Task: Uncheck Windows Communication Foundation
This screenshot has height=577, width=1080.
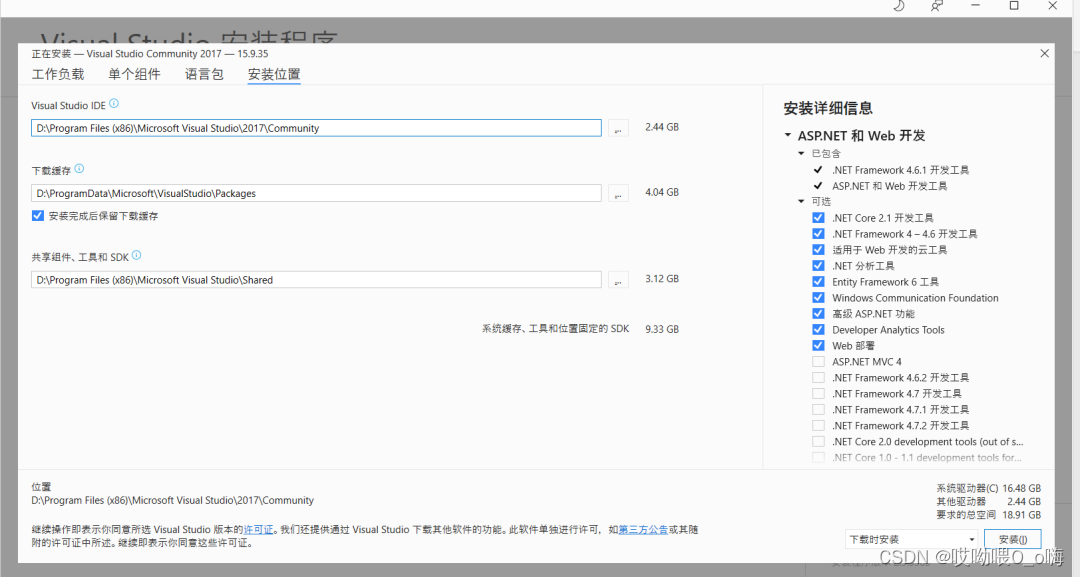Action: [818, 297]
